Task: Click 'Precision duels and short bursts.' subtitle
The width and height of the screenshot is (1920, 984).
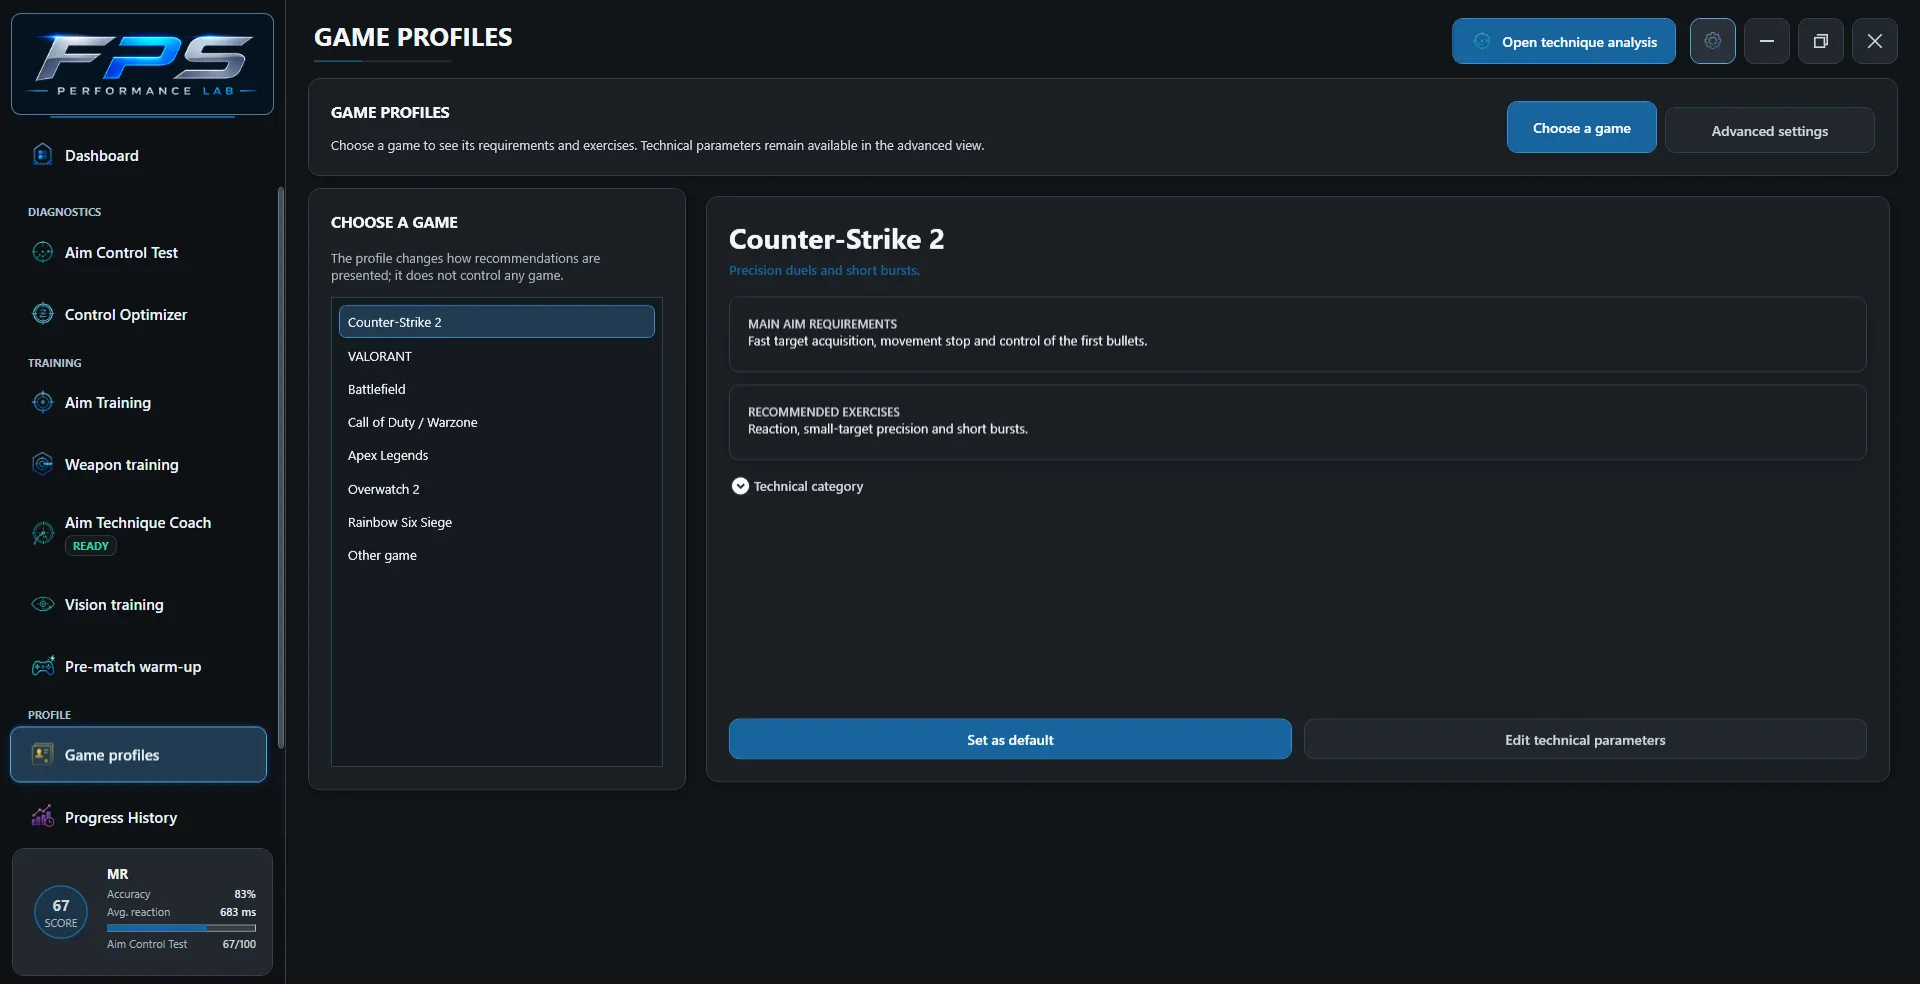Action: (x=824, y=270)
